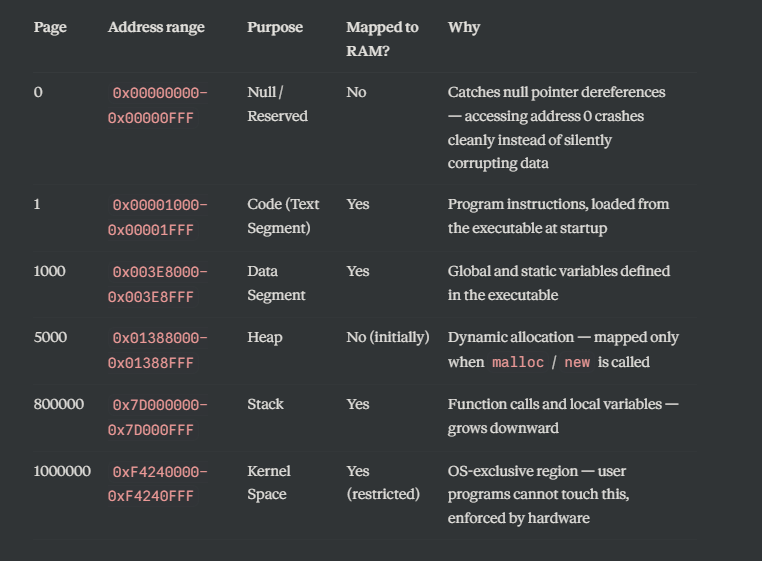762x561 pixels.
Task: Click the Purpose column header
Action: 275,27
